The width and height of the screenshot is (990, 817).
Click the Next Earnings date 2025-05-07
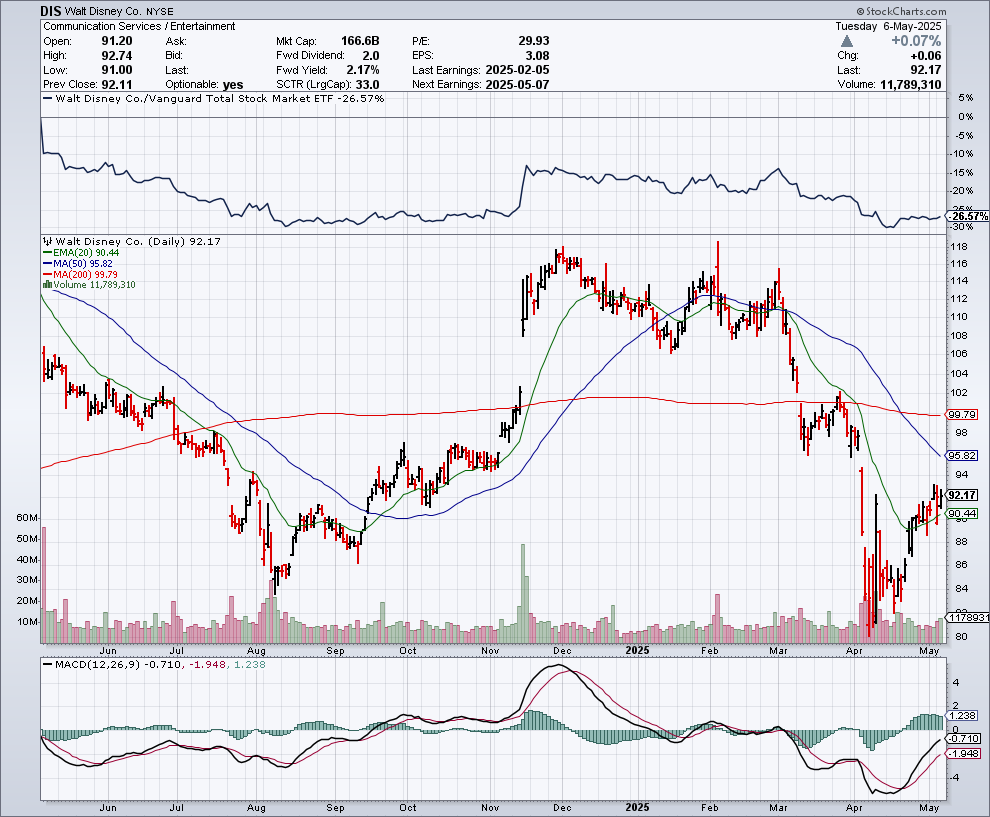tap(518, 85)
